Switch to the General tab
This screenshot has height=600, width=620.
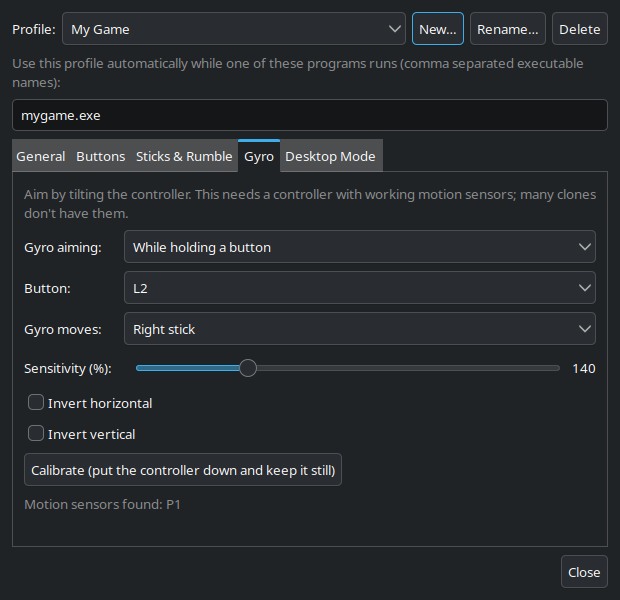click(41, 156)
